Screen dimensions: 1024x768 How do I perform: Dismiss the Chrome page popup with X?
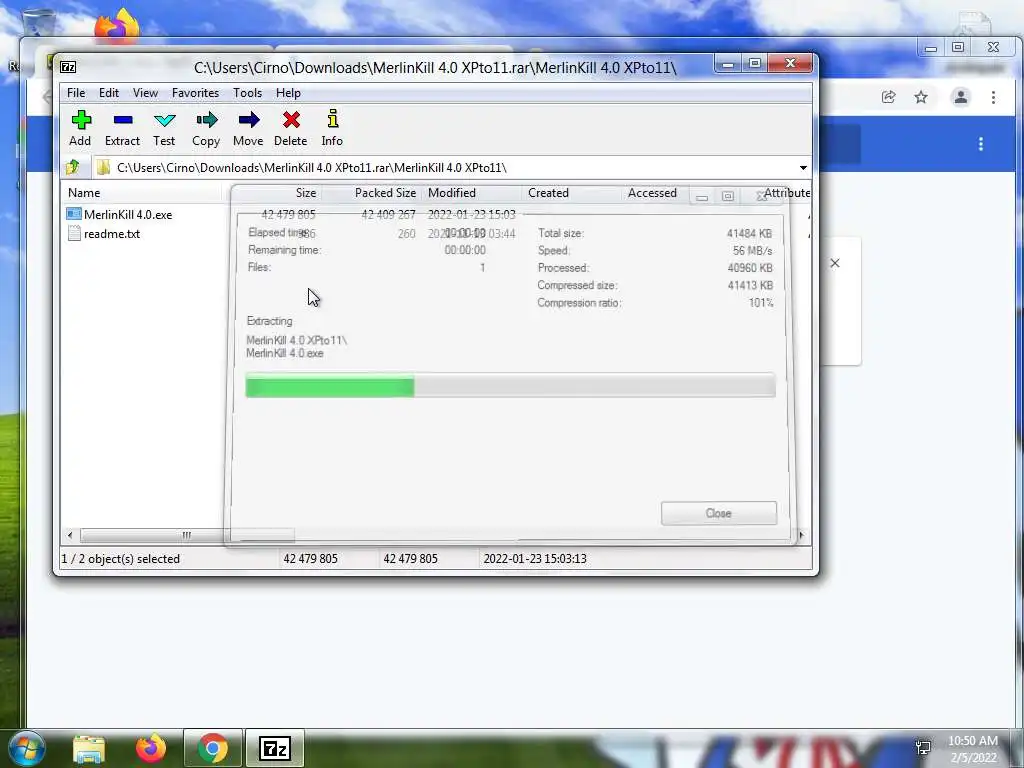835,263
